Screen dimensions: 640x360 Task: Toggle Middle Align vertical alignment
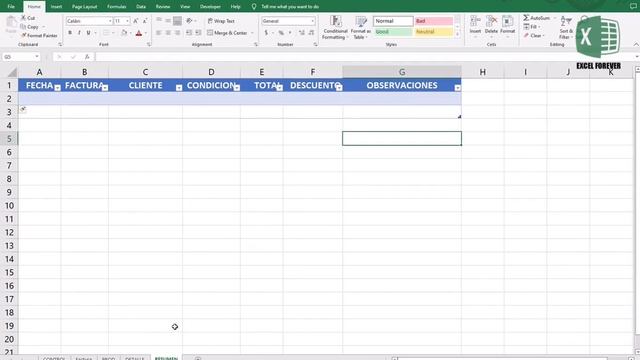(168, 20)
